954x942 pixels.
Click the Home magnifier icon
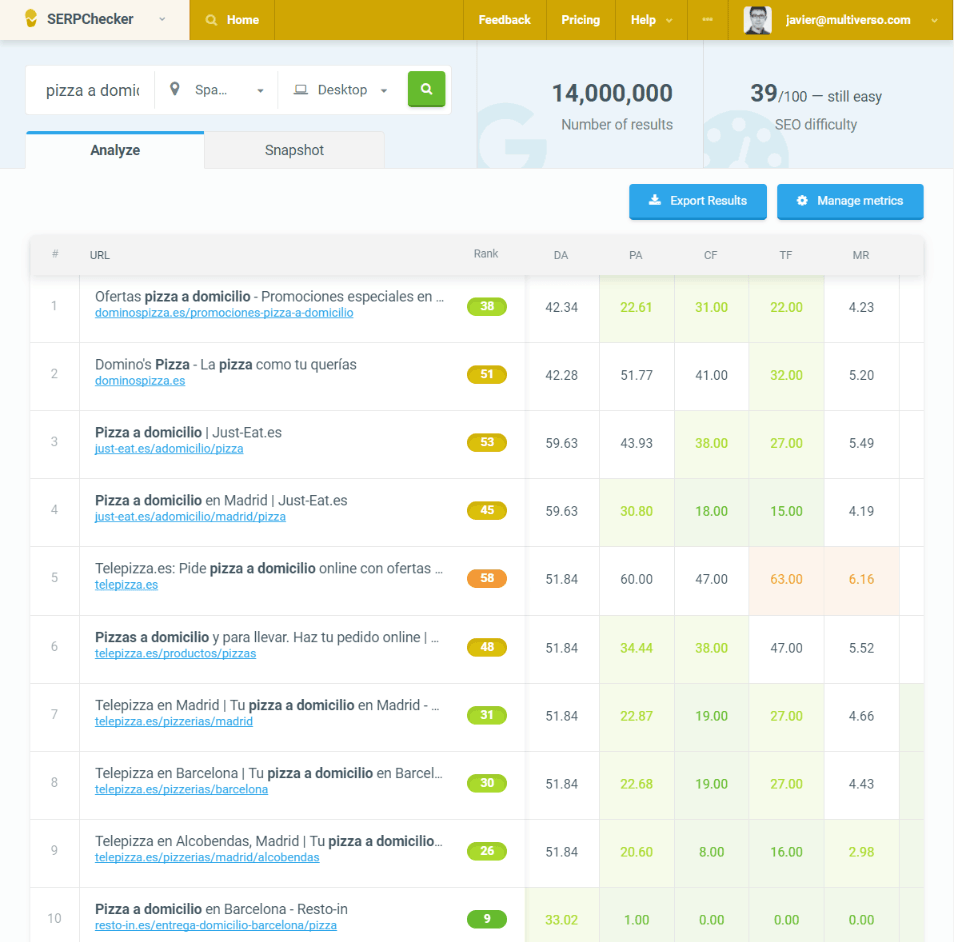tap(209, 19)
